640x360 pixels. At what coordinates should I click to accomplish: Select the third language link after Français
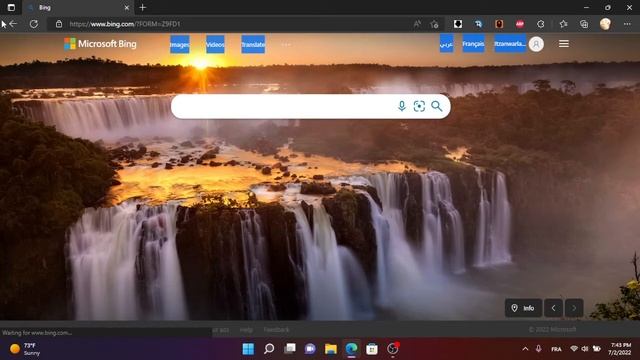point(510,44)
